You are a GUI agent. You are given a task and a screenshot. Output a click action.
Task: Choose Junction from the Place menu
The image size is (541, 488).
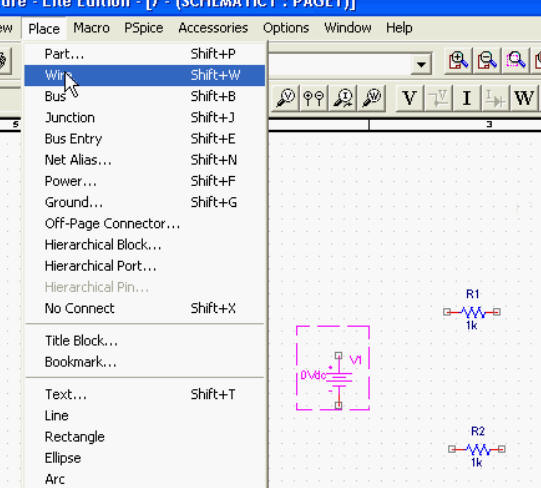coord(145,118)
